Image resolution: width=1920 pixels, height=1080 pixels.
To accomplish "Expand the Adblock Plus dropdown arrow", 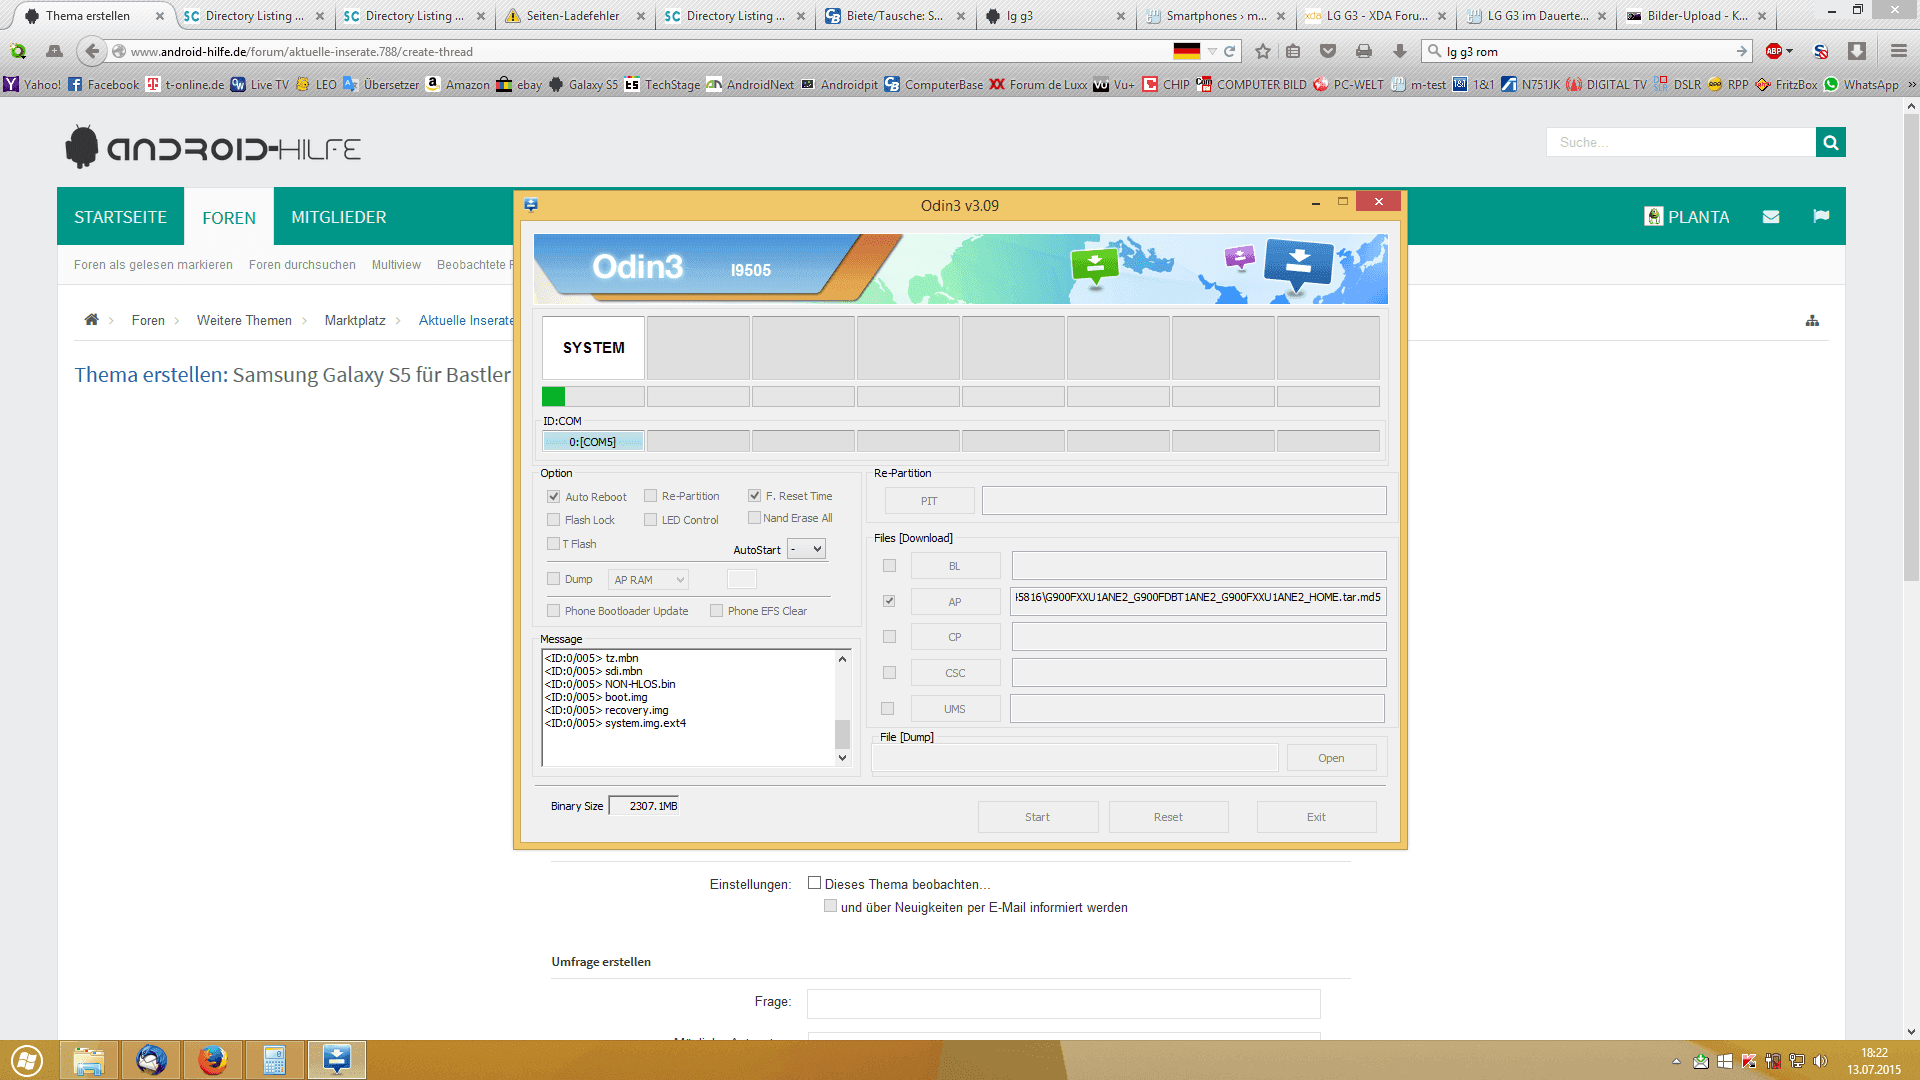I will tap(1789, 51).
